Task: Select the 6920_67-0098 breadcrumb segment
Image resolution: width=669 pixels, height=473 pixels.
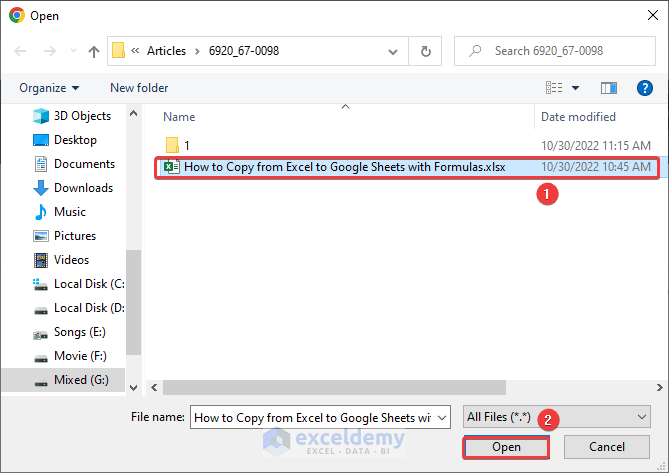Action: (x=244, y=51)
